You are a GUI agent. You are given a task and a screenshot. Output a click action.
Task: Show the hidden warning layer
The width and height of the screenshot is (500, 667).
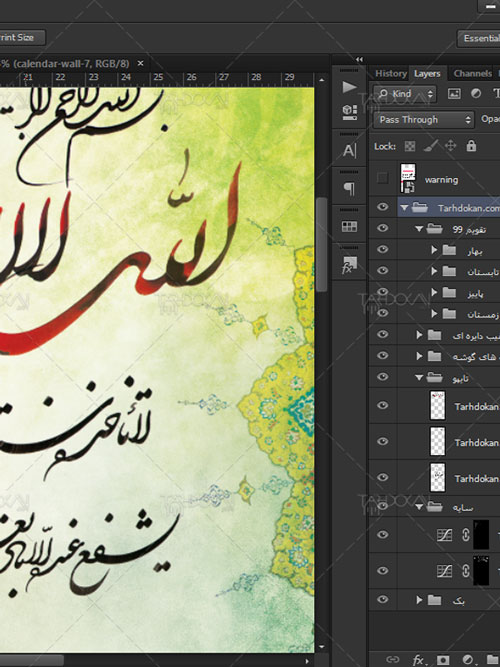(x=383, y=178)
